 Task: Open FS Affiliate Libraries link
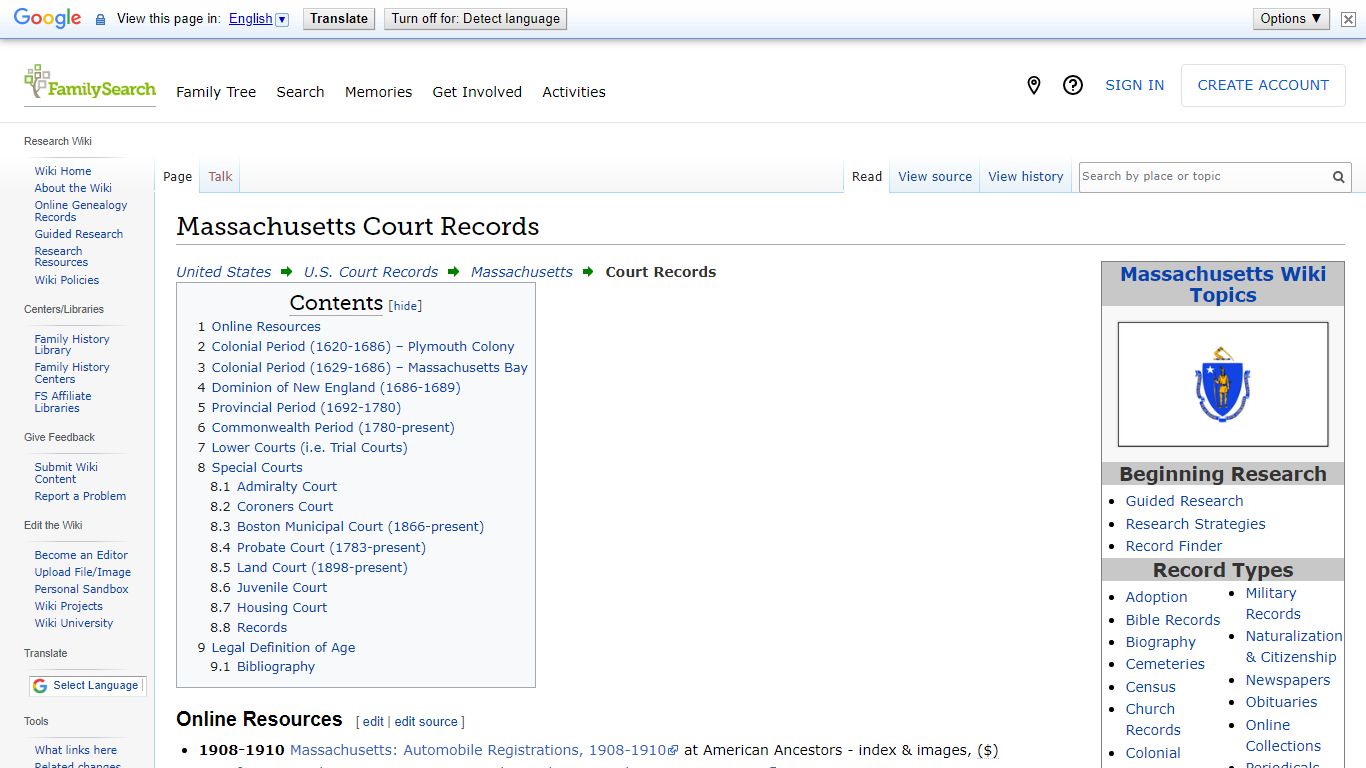click(x=63, y=402)
